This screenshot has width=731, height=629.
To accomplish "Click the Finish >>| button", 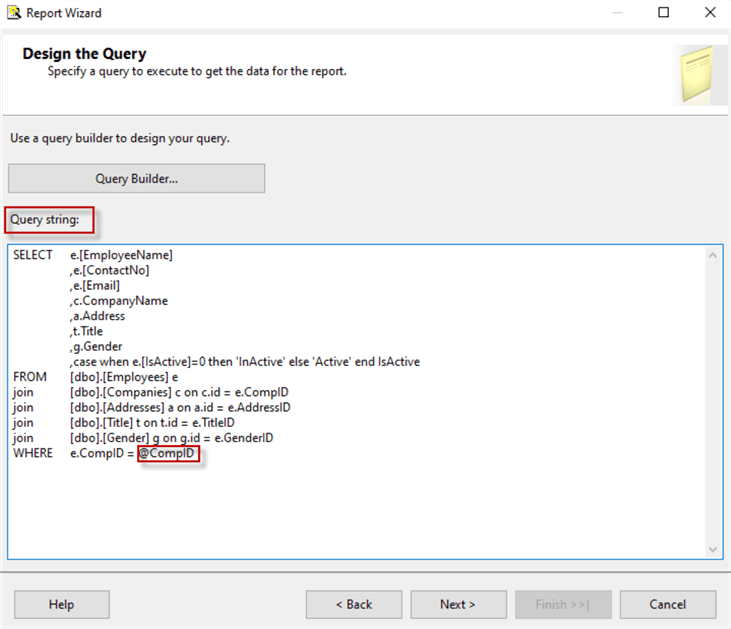I will coord(561,604).
